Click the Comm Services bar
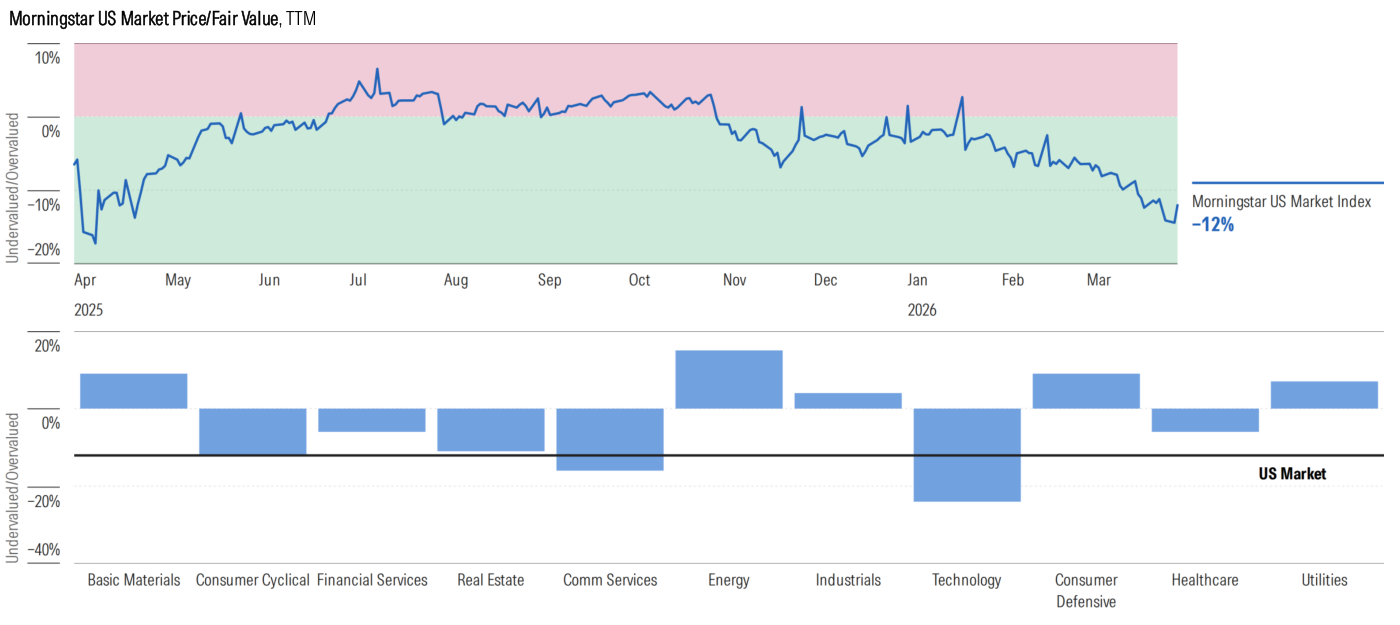1400x625 pixels. pyautogui.click(x=610, y=439)
